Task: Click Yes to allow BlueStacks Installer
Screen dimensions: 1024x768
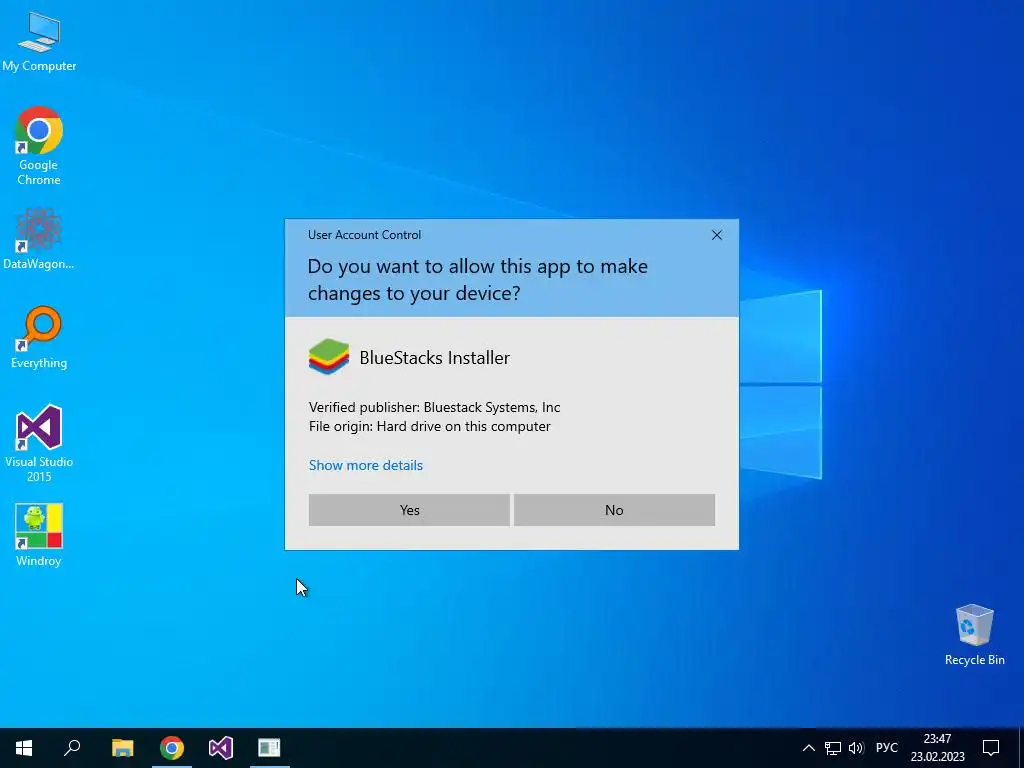Action: (x=409, y=510)
